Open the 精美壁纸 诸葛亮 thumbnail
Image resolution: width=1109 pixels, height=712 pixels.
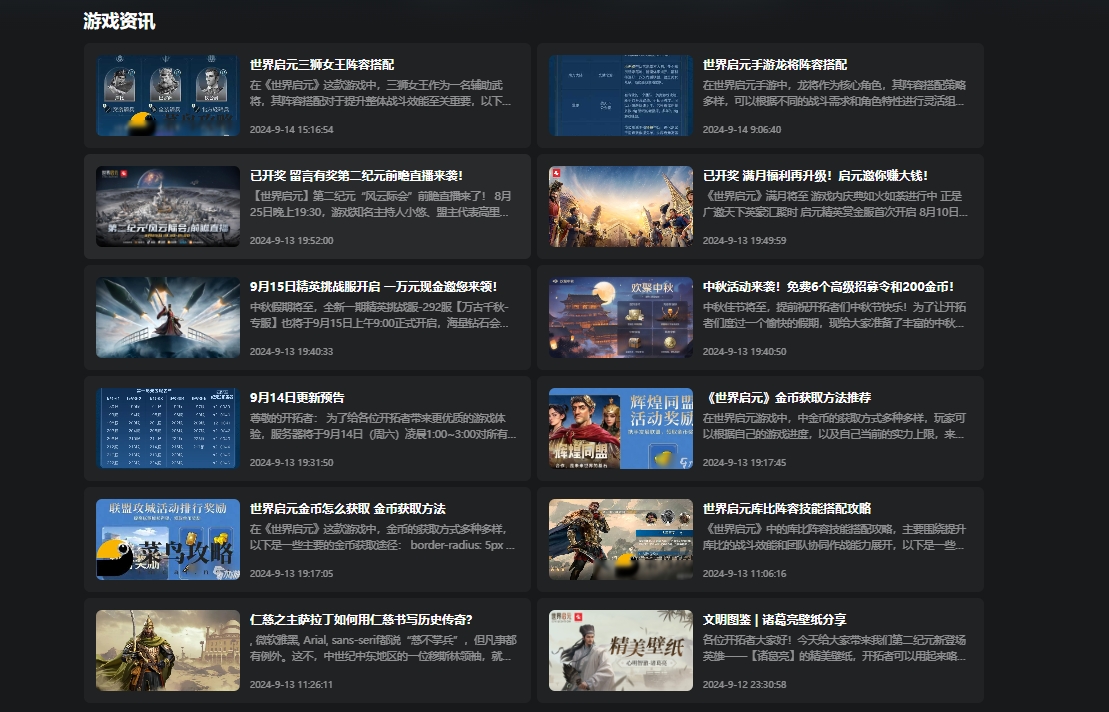point(620,651)
